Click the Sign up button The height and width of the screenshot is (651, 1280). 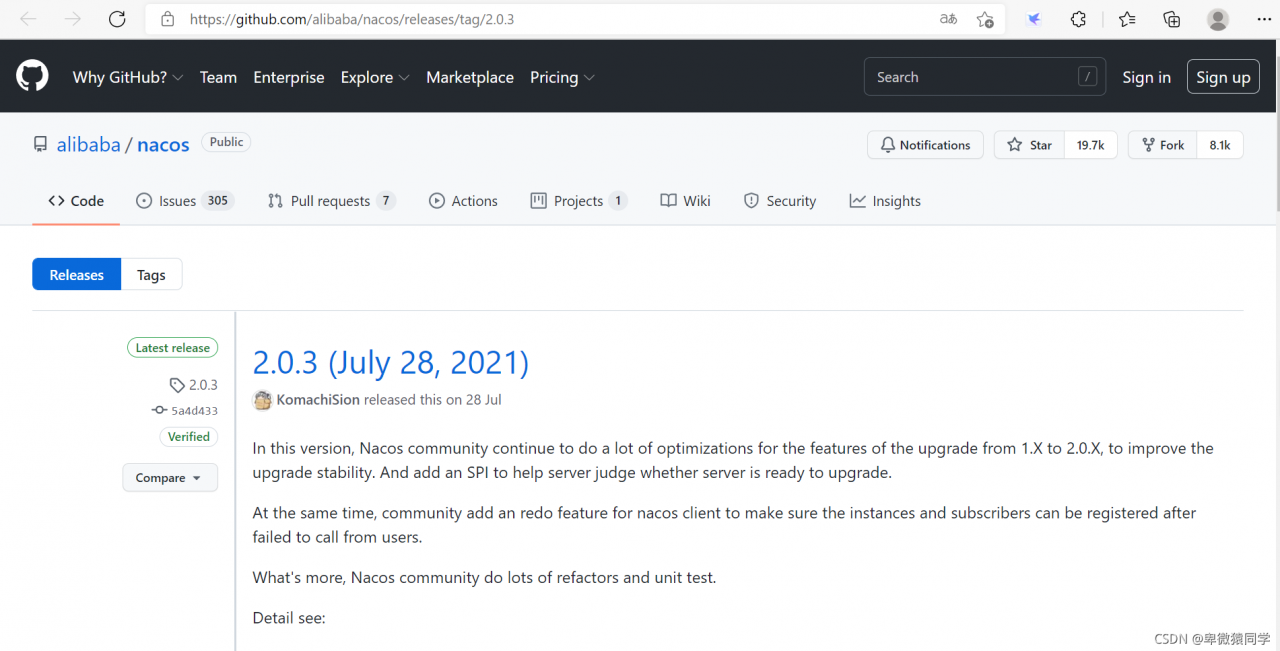(x=1223, y=77)
